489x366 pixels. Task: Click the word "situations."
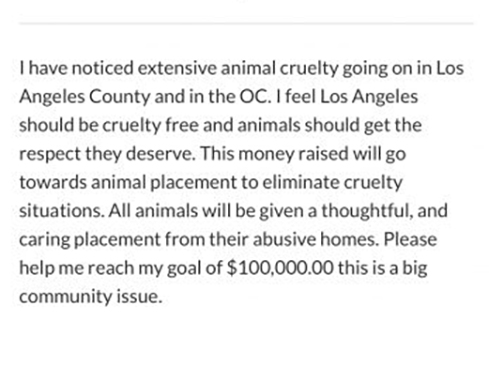62,211
